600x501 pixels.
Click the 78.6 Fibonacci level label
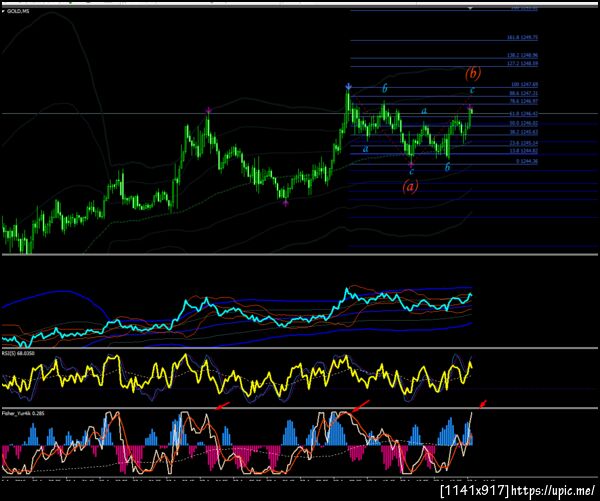523,101
